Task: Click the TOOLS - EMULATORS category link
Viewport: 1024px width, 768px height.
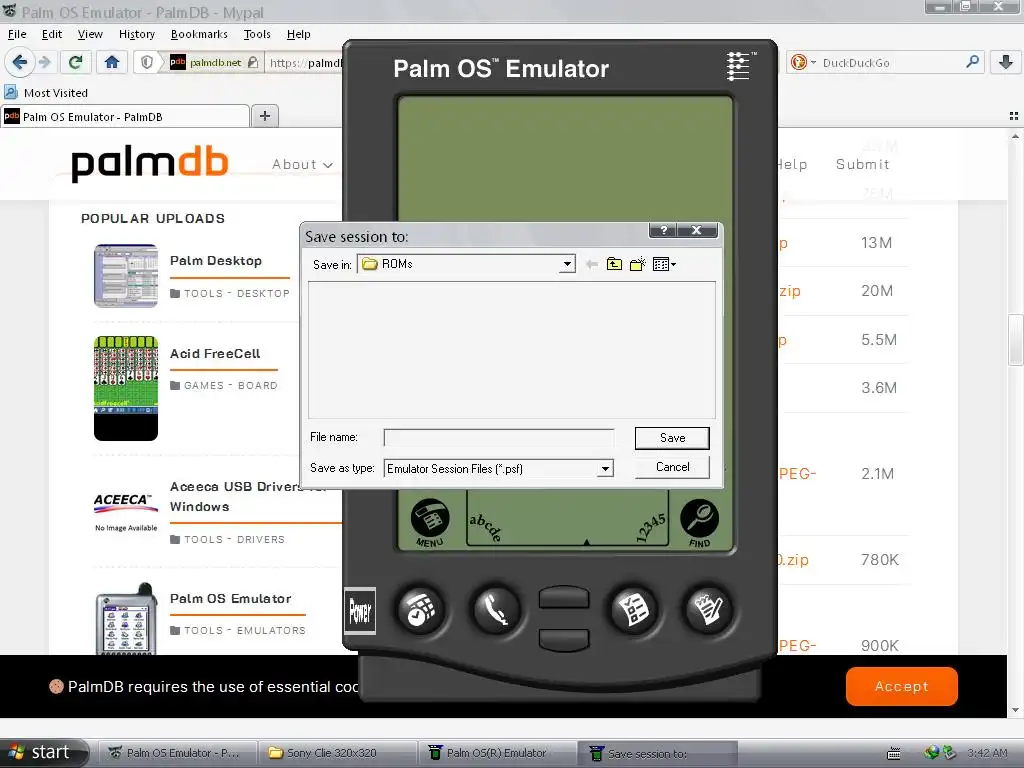Action: [245, 630]
